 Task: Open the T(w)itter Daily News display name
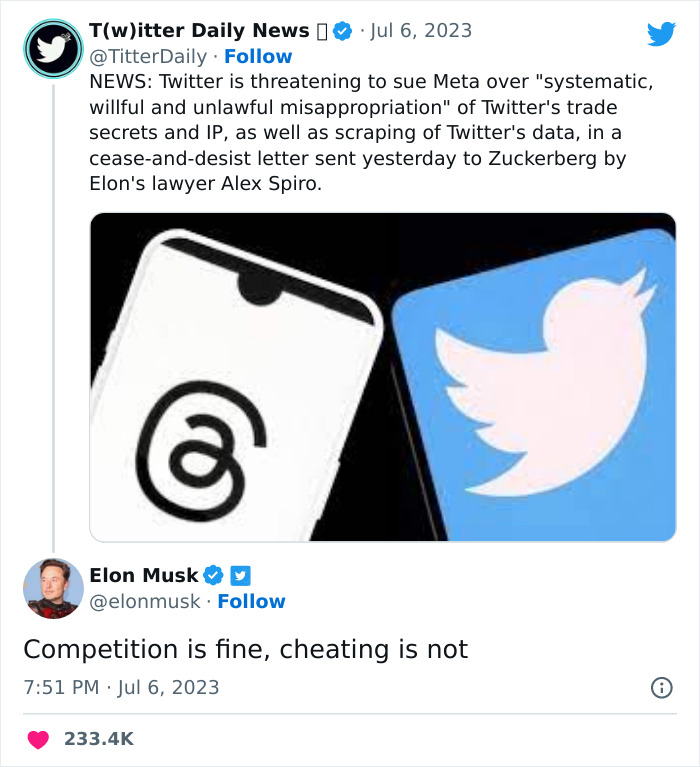point(199,31)
